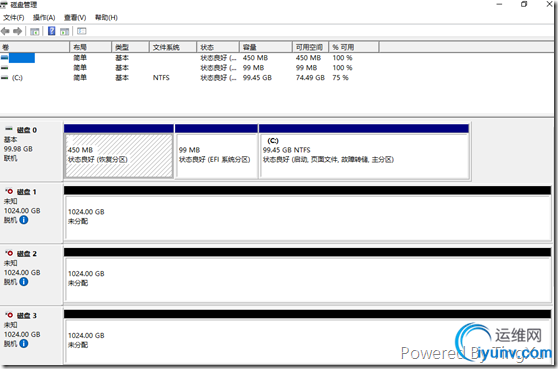558x369 pixels.
Task: Click the Forward arrow in the toolbar
Action: [17, 31]
